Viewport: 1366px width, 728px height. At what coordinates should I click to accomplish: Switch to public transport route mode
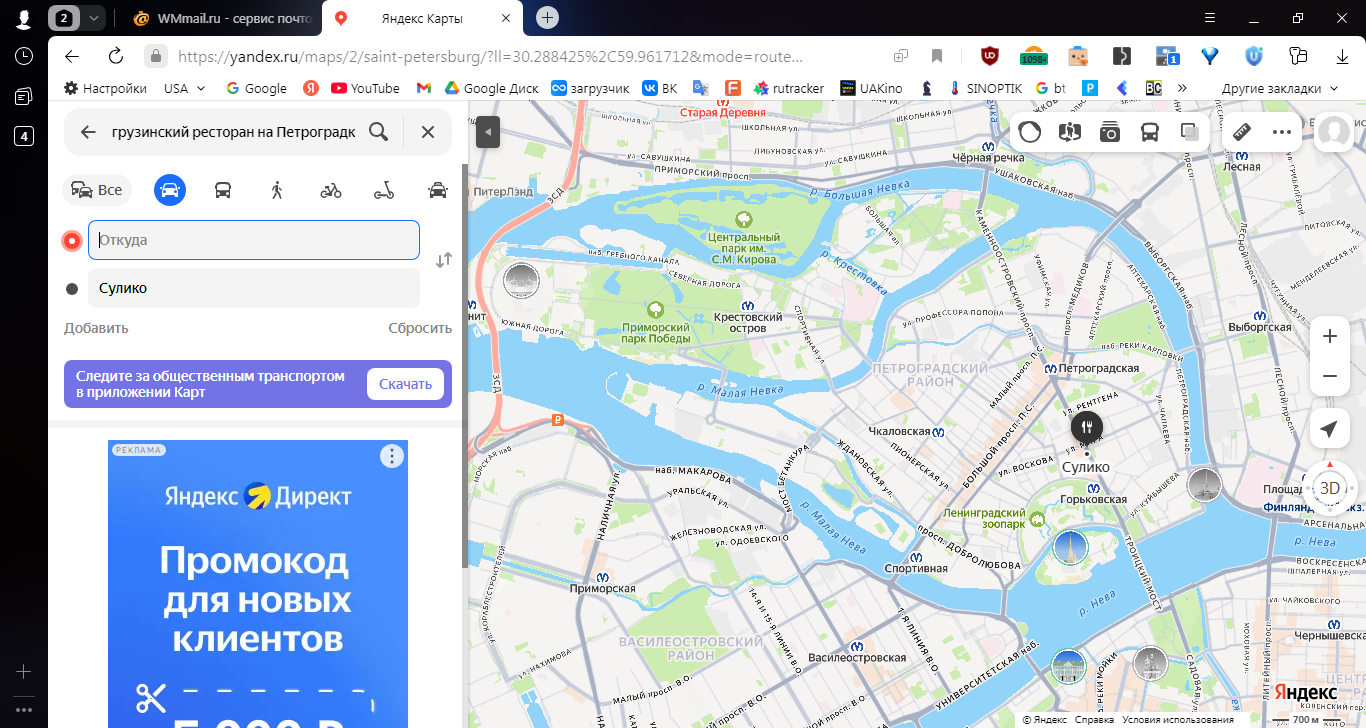click(223, 190)
